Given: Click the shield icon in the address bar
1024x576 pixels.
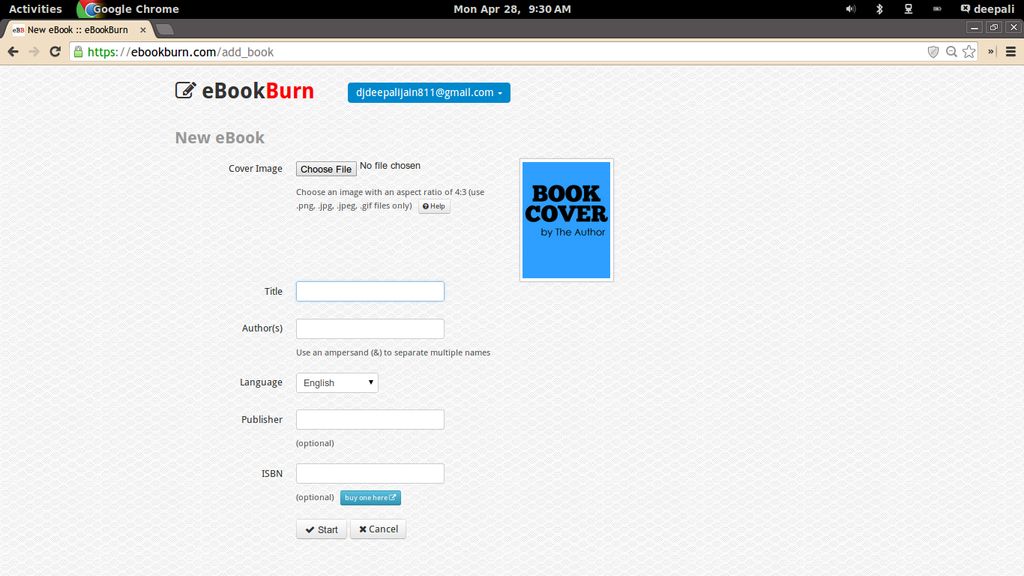Looking at the screenshot, I should click(x=933, y=51).
